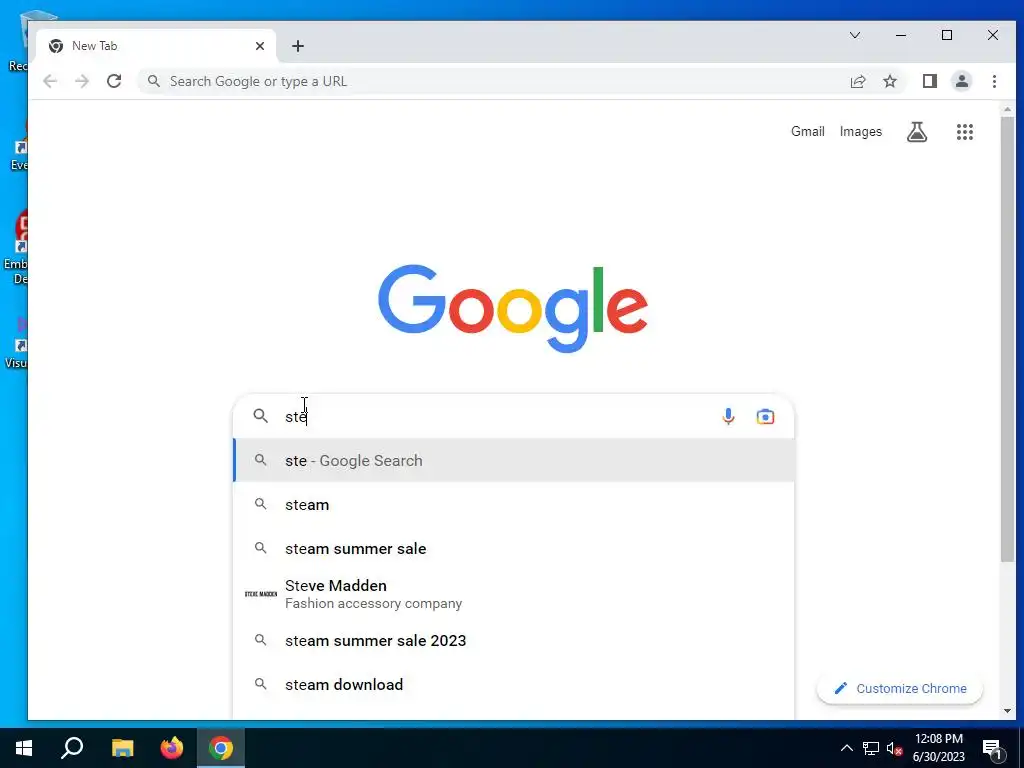
Task: Bookmark this tab with star icon
Action: [x=889, y=81]
